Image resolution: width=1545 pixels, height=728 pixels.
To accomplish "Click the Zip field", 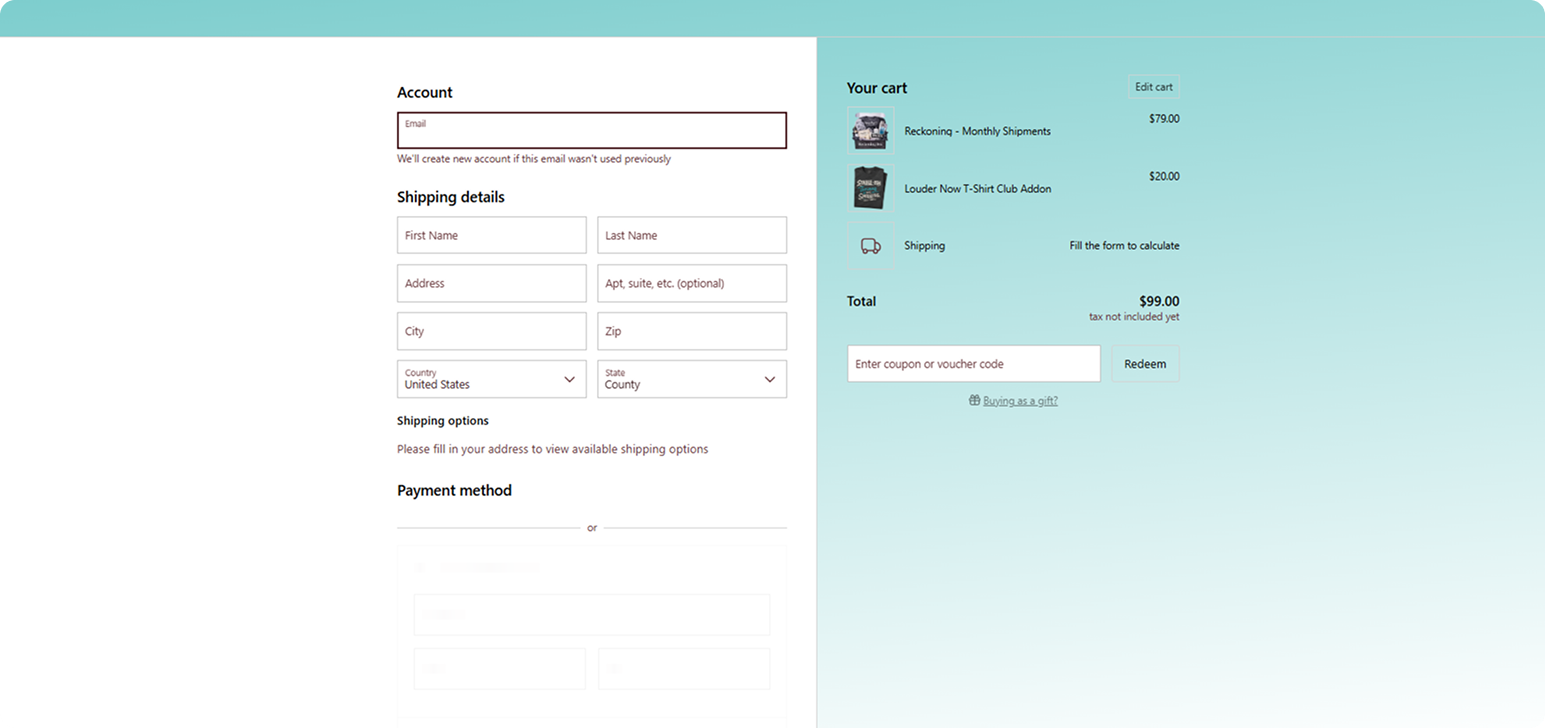I will (x=692, y=331).
